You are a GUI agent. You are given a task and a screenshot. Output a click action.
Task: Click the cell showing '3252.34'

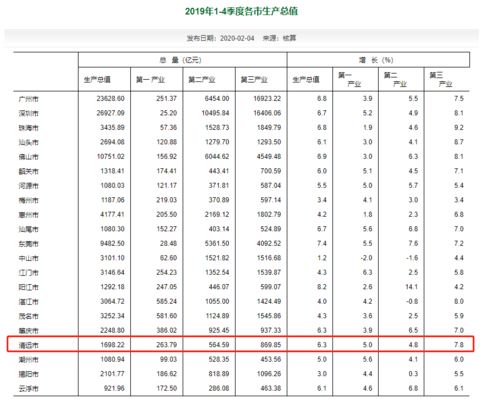click(112, 316)
